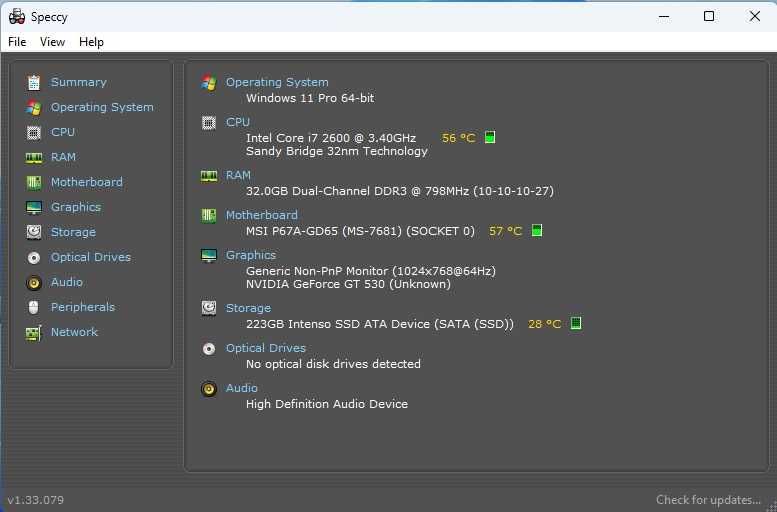Open the View menu
The height and width of the screenshot is (512, 777).
[x=52, y=42]
